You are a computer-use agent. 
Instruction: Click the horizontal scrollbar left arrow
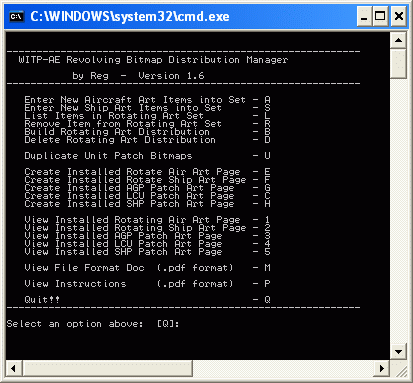pyautogui.click(x=13, y=368)
